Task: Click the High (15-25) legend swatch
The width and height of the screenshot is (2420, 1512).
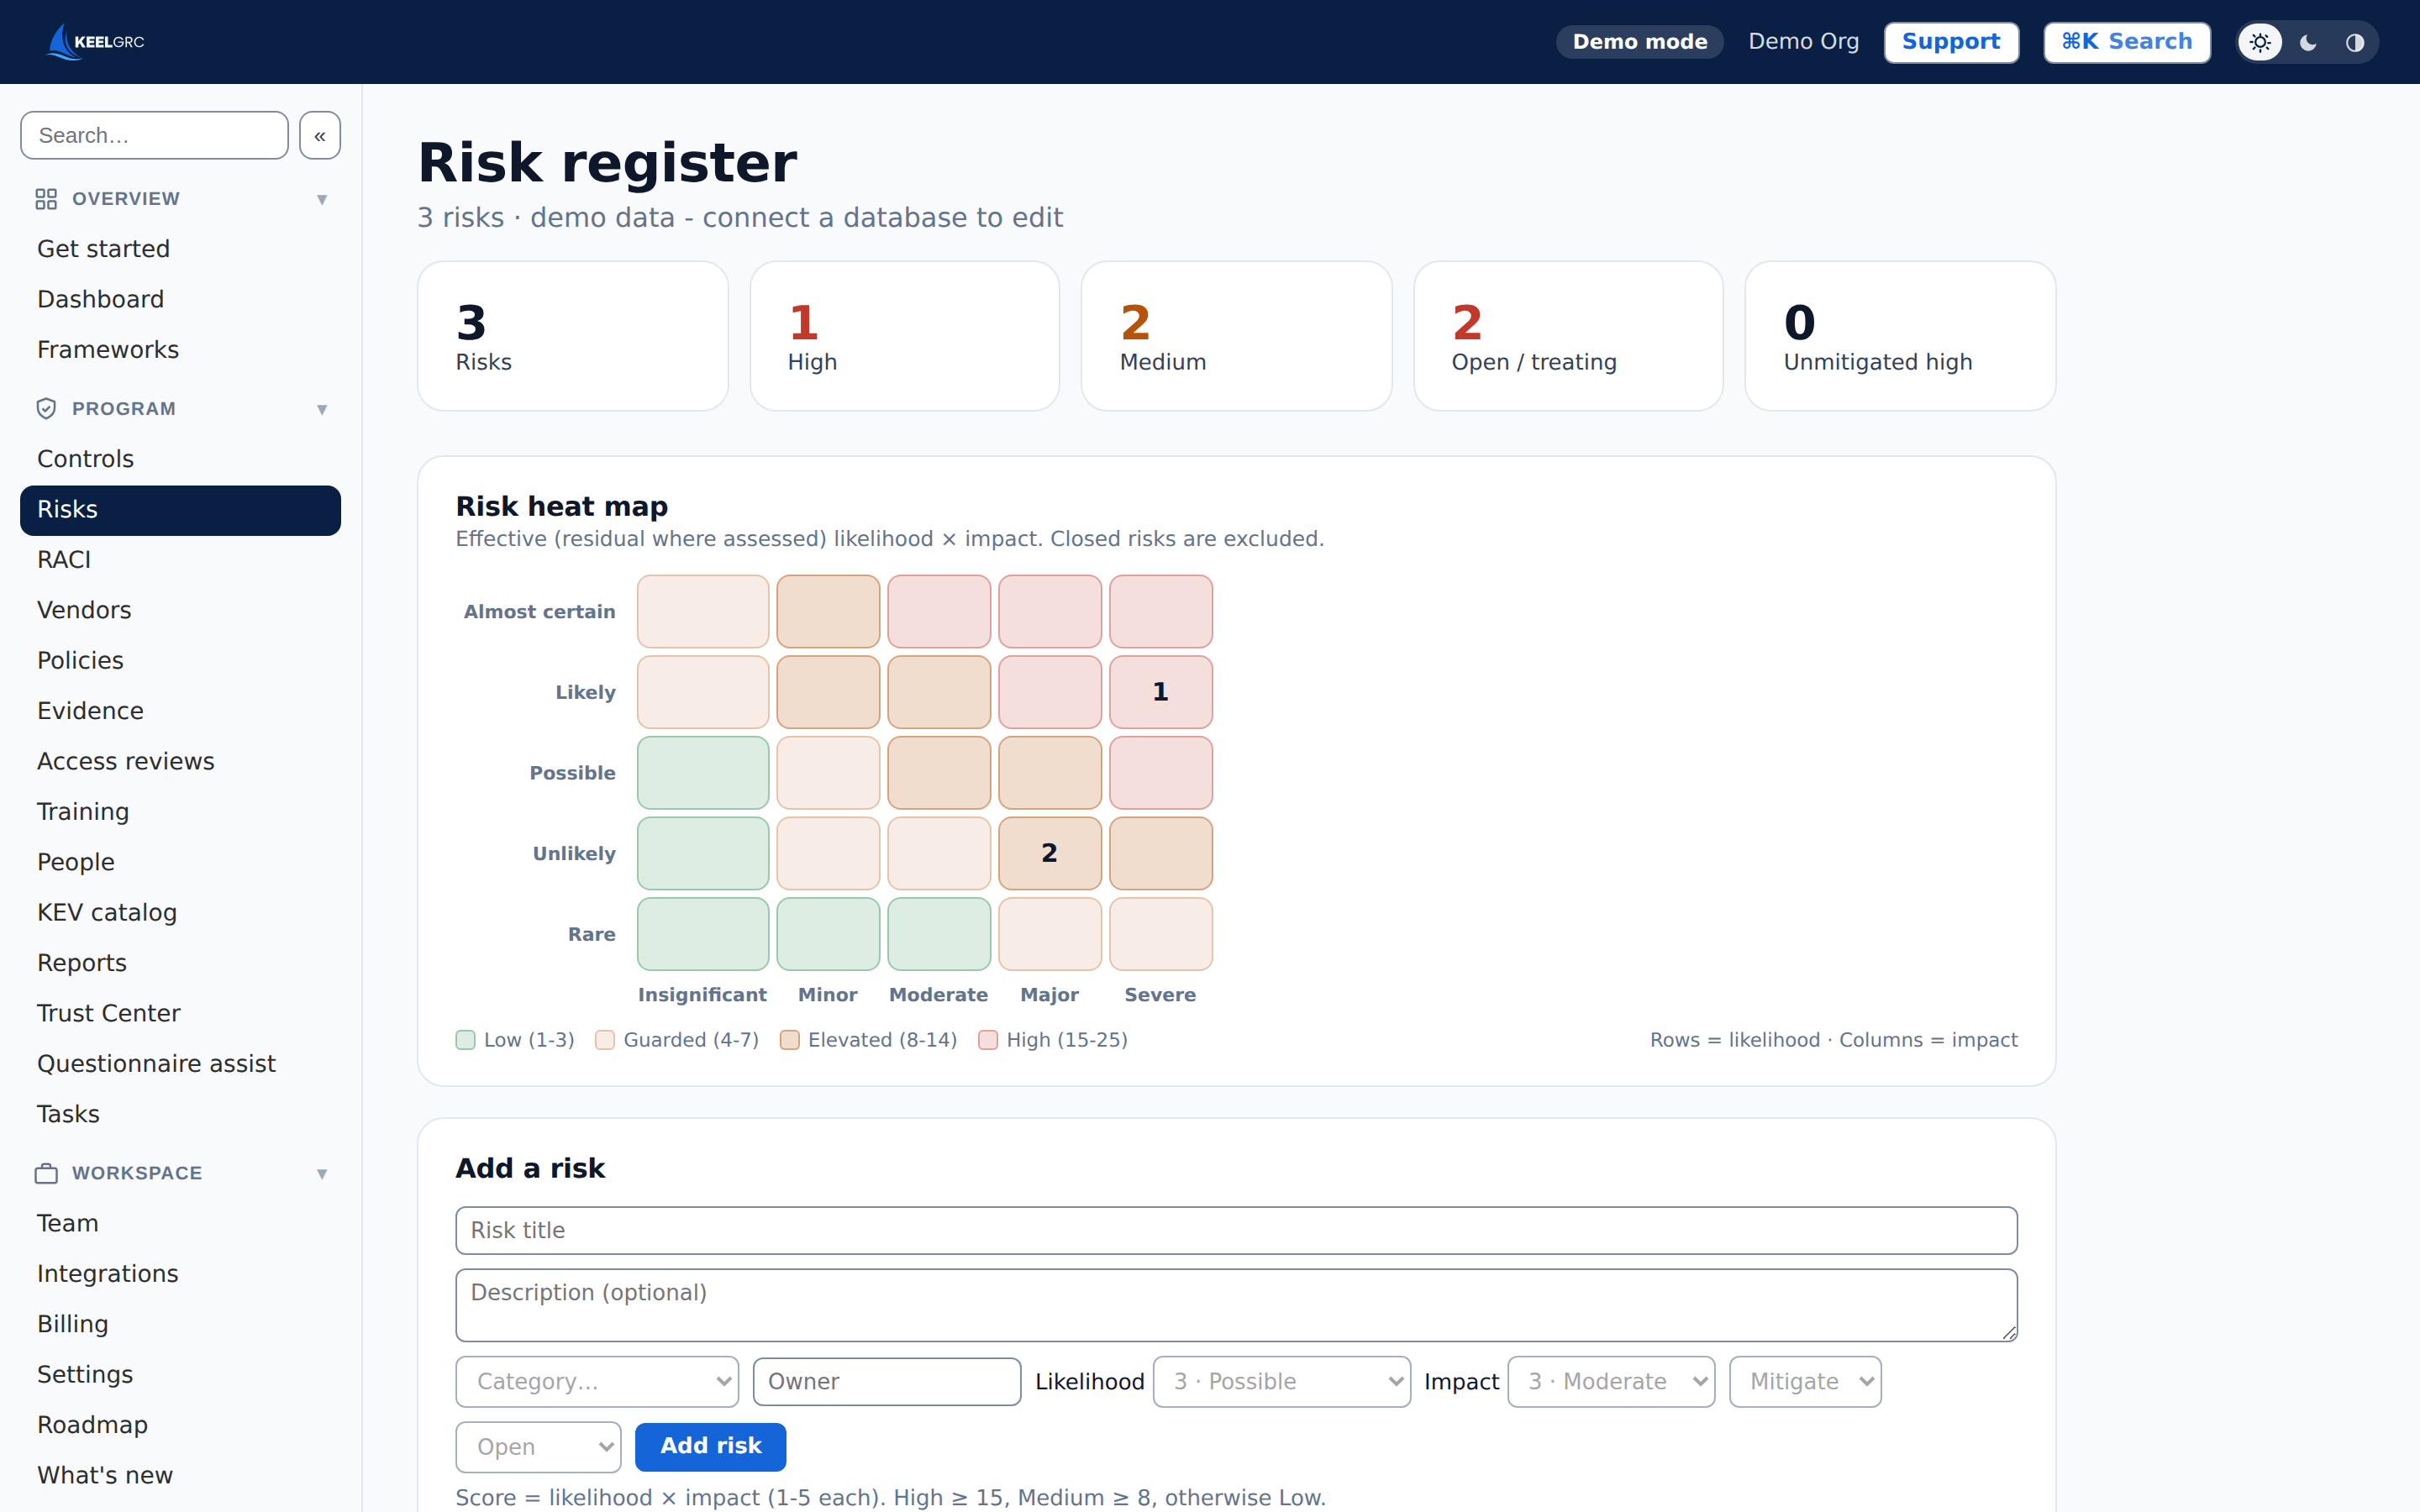Action: [x=988, y=1040]
